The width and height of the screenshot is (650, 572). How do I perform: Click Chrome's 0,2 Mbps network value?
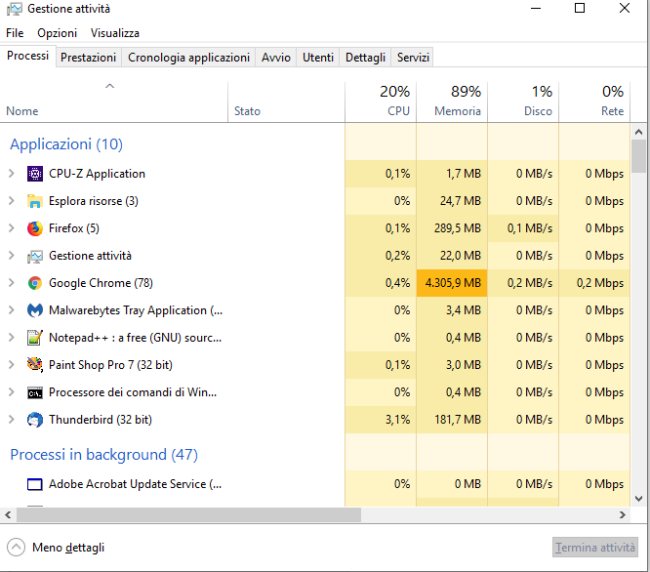coord(600,283)
